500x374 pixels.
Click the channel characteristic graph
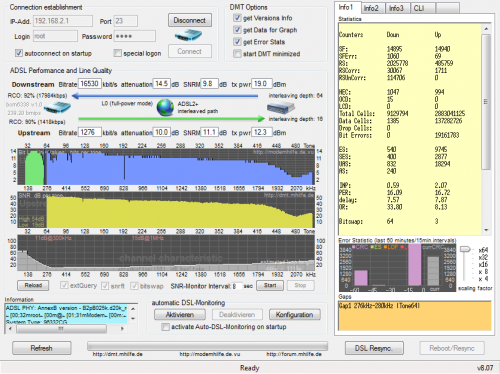tap(166, 253)
